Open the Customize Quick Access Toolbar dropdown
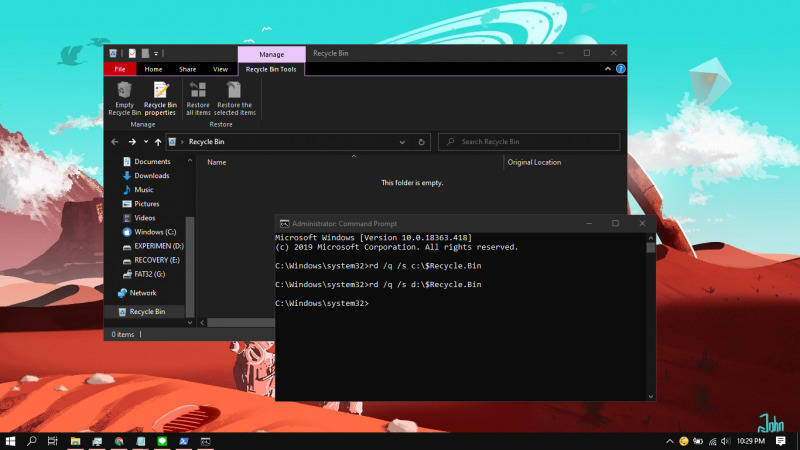 pos(156,54)
